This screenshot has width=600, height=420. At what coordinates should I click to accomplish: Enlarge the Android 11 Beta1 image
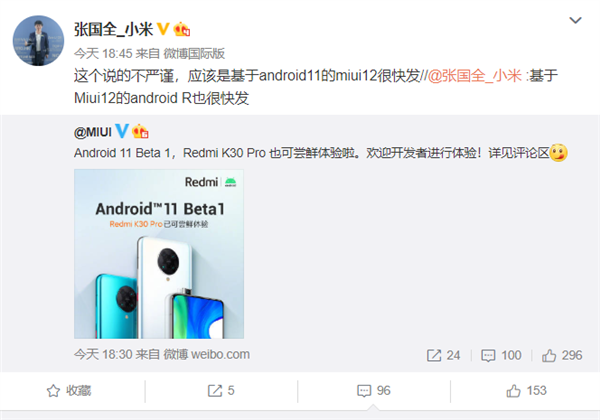point(159,254)
